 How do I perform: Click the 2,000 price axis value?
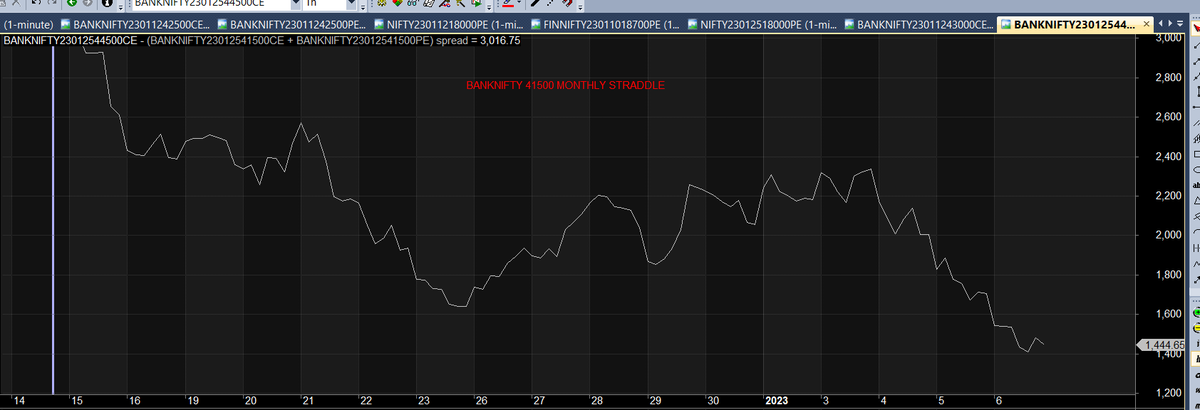pos(1167,235)
